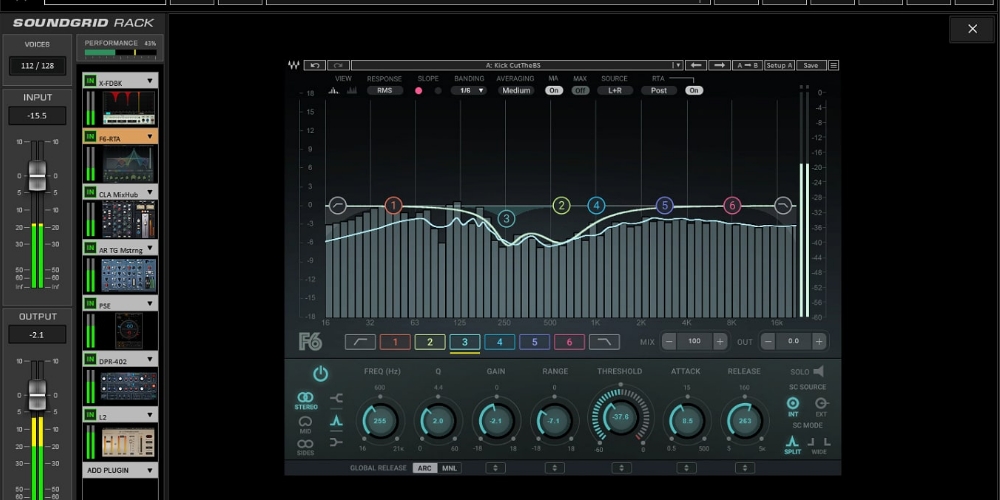Viewport: 1000px width, 500px height.
Task: Load the previous preset with left arrow
Action: tap(696, 65)
